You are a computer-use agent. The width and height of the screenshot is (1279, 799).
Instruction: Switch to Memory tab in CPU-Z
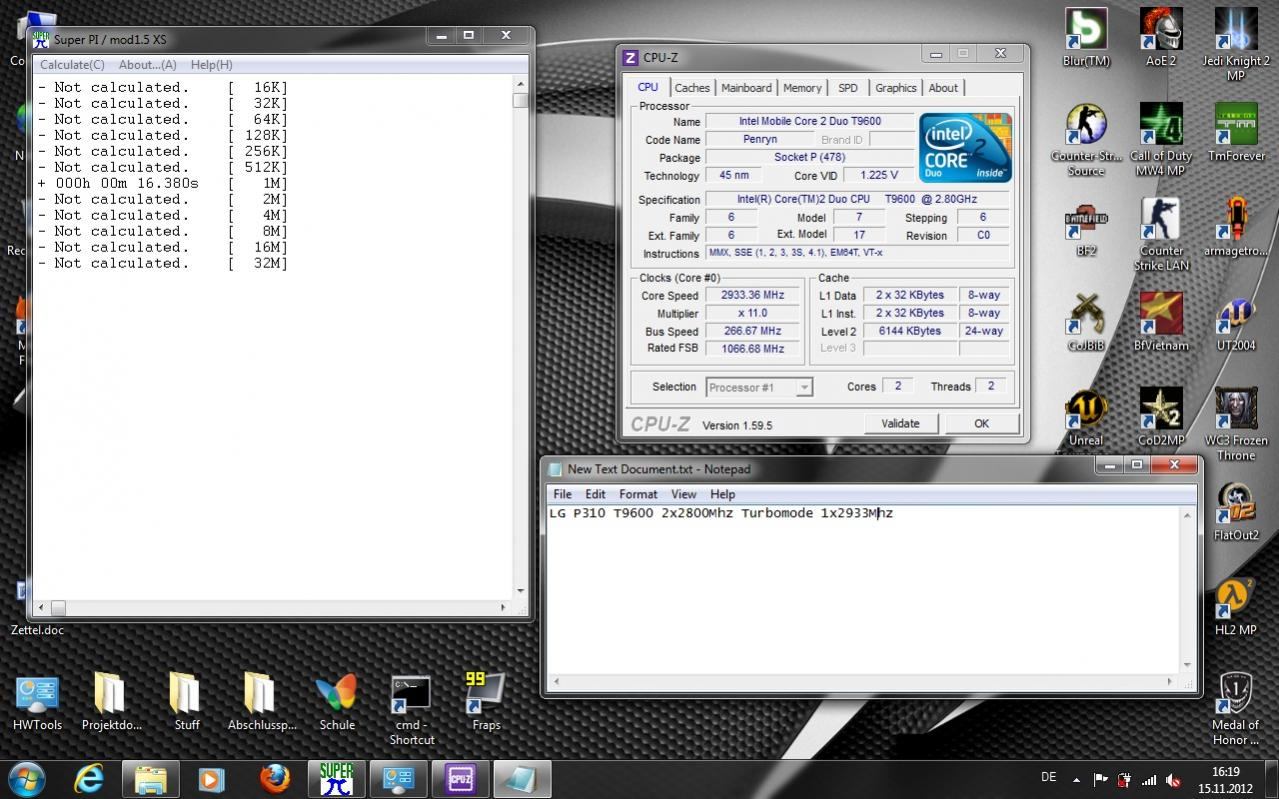[x=802, y=88]
